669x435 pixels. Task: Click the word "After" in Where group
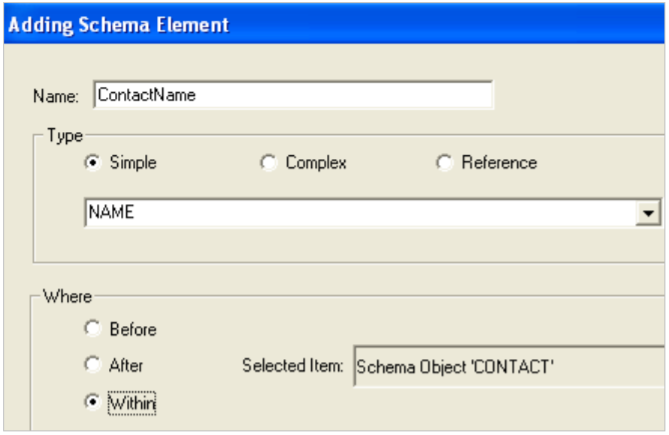pyautogui.click(x=128, y=365)
